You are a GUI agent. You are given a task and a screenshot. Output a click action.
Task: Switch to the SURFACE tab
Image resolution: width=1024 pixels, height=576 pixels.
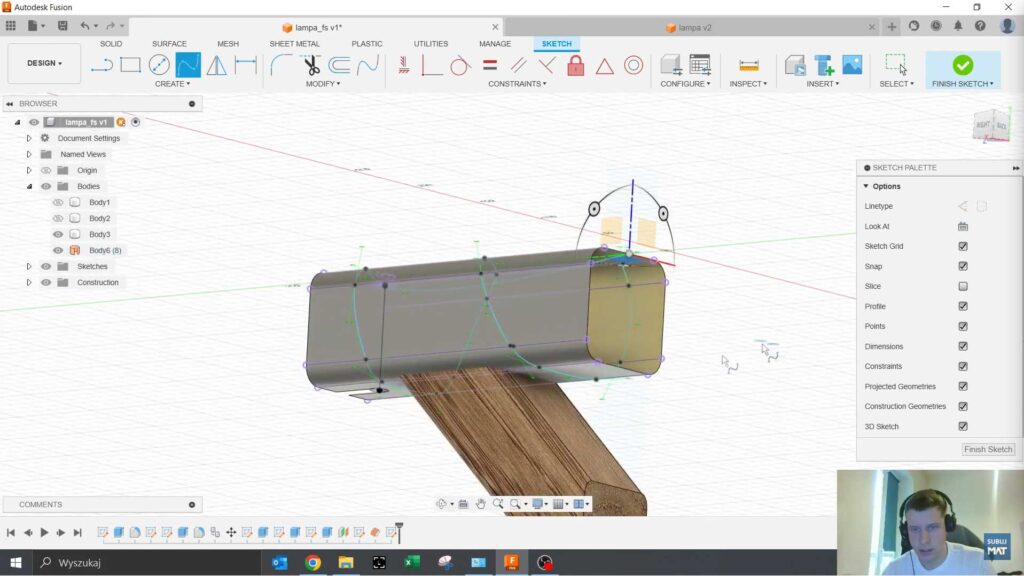pyautogui.click(x=169, y=44)
